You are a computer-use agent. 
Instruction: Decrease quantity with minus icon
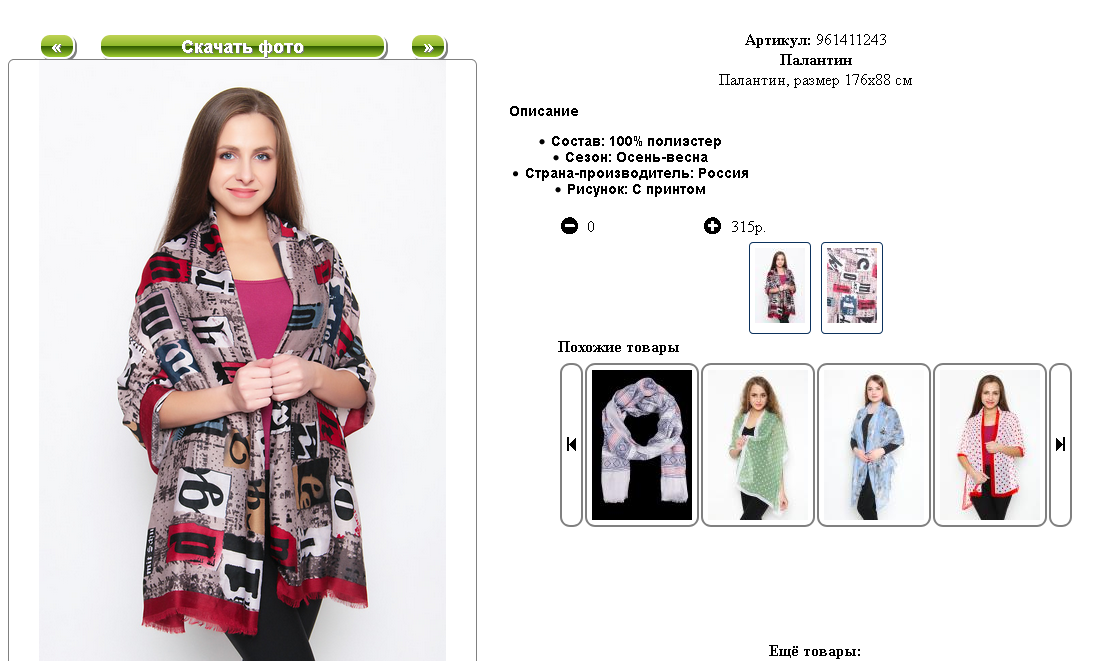pyautogui.click(x=569, y=225)
